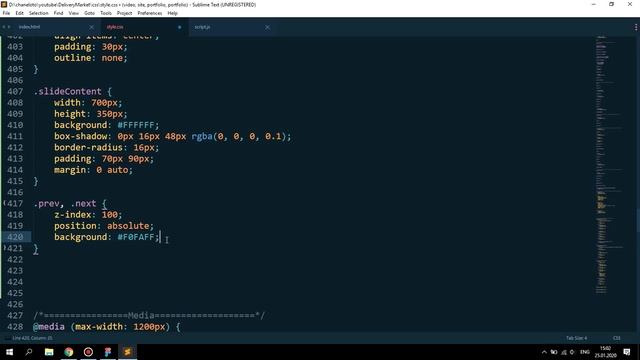Click the #F0FAFF color value
Screen dimensions: 640x360
(x=136, y=237)
